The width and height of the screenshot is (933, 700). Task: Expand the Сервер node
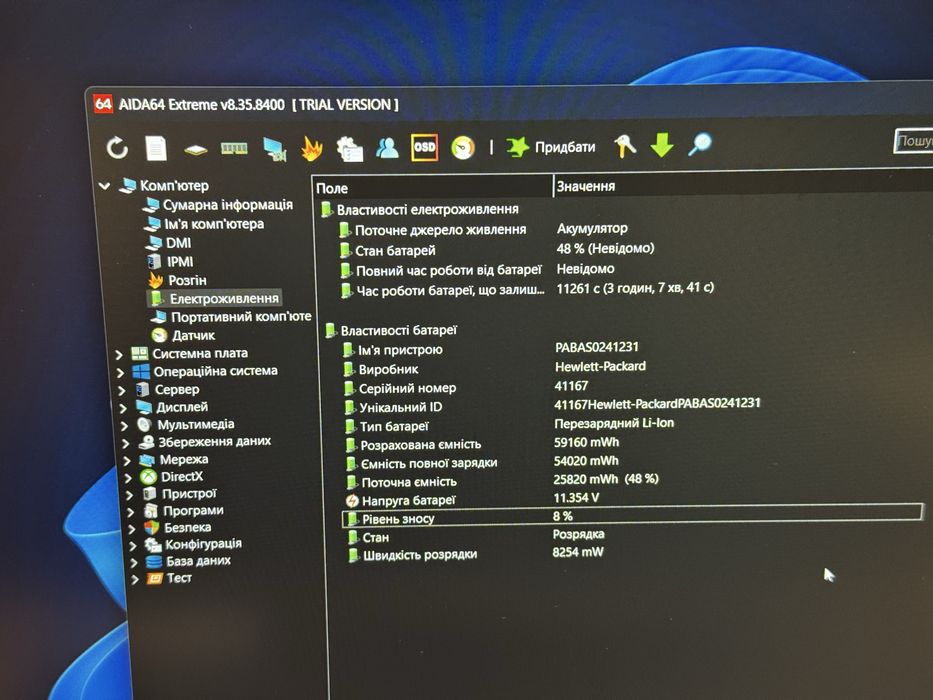click(121, 390)
